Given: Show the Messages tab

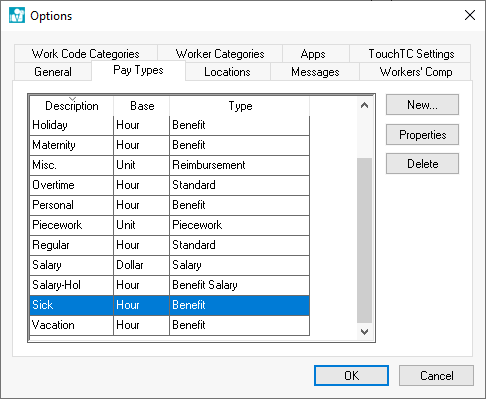Looking at the screenshot, I should [x=315, y=72].
